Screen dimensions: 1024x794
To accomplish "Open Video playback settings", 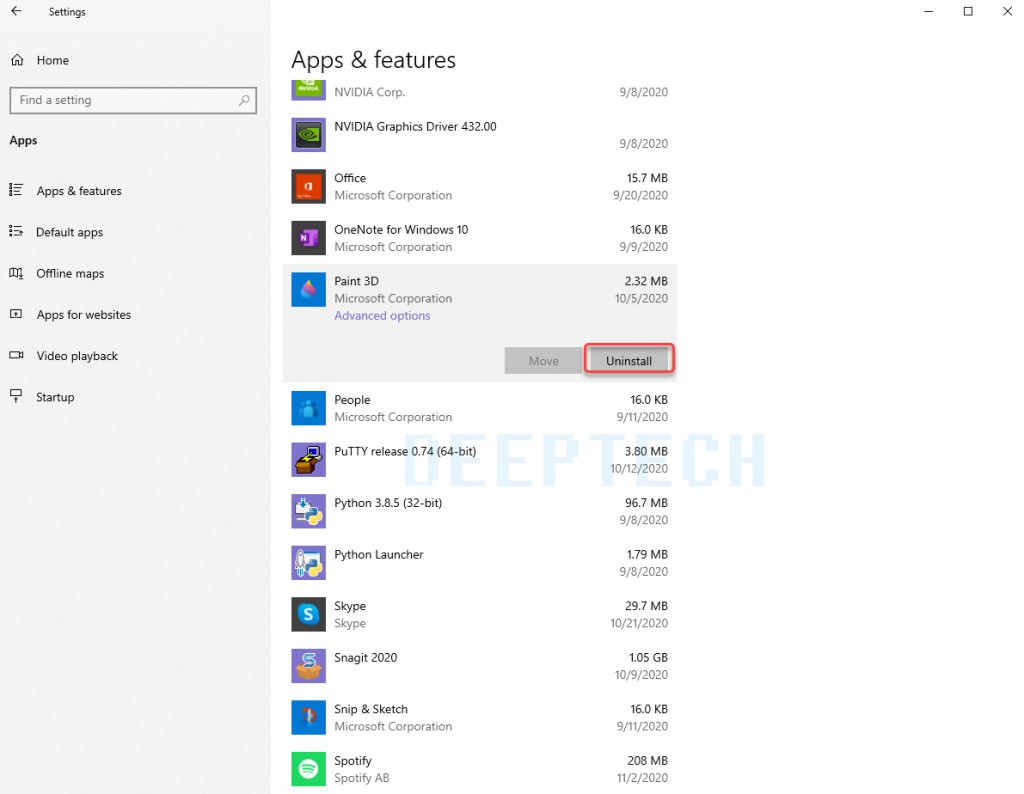I will (x=77, y=356).
